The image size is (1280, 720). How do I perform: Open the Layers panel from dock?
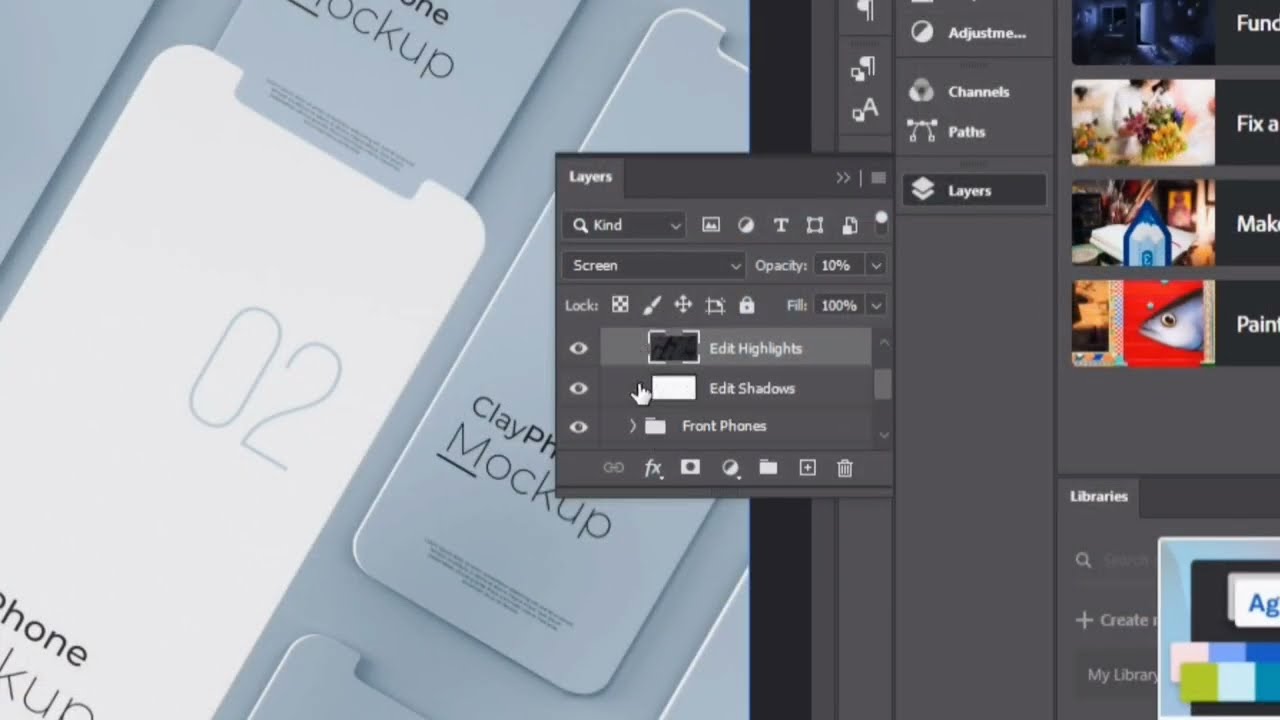tap(974, 190)
